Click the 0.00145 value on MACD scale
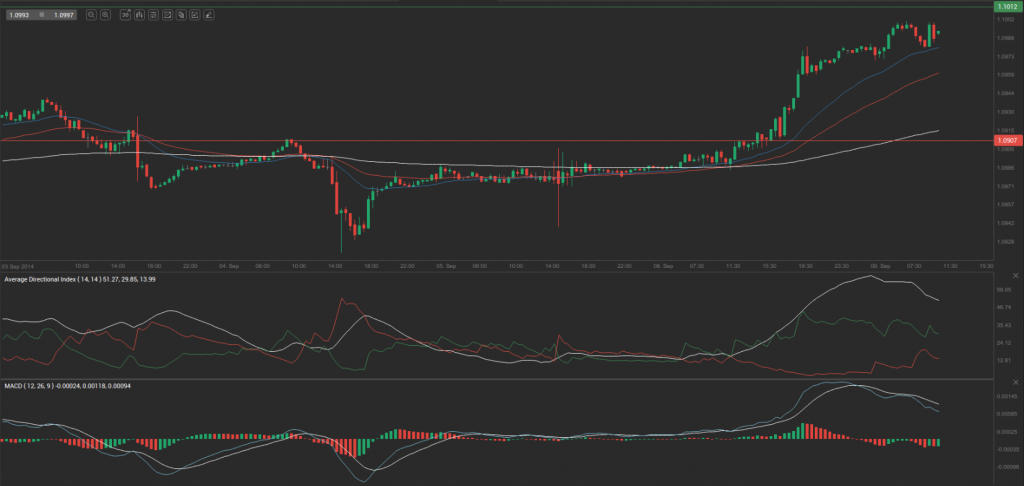 [1006, 397]
